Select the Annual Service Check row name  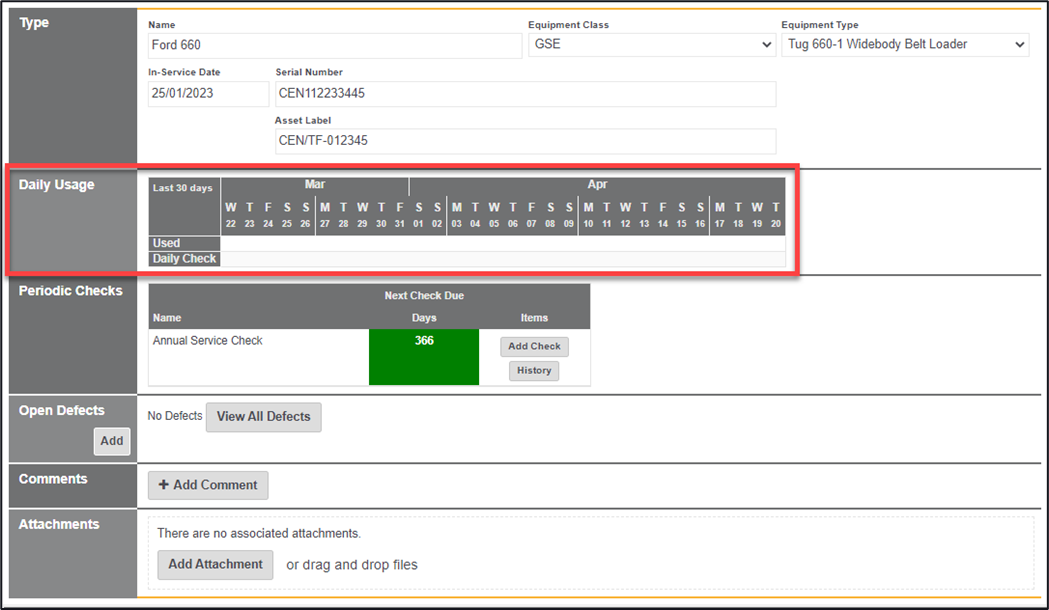click(x=208, y=341)
